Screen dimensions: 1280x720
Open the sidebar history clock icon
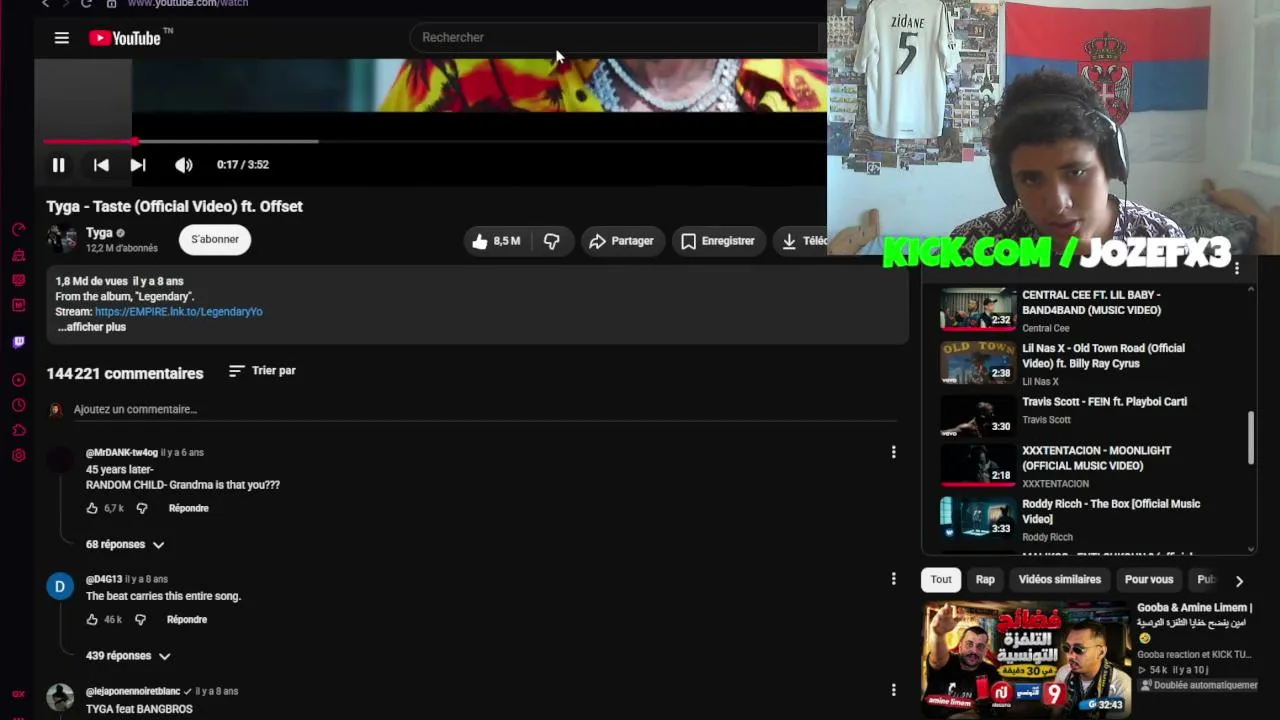[x=18, y=406]
